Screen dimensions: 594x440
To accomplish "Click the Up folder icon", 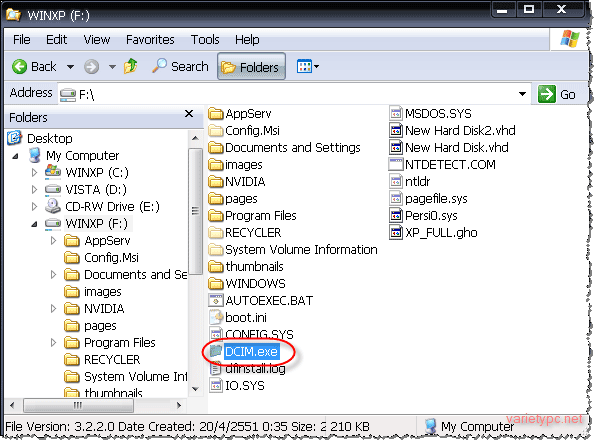I will 131,67.
